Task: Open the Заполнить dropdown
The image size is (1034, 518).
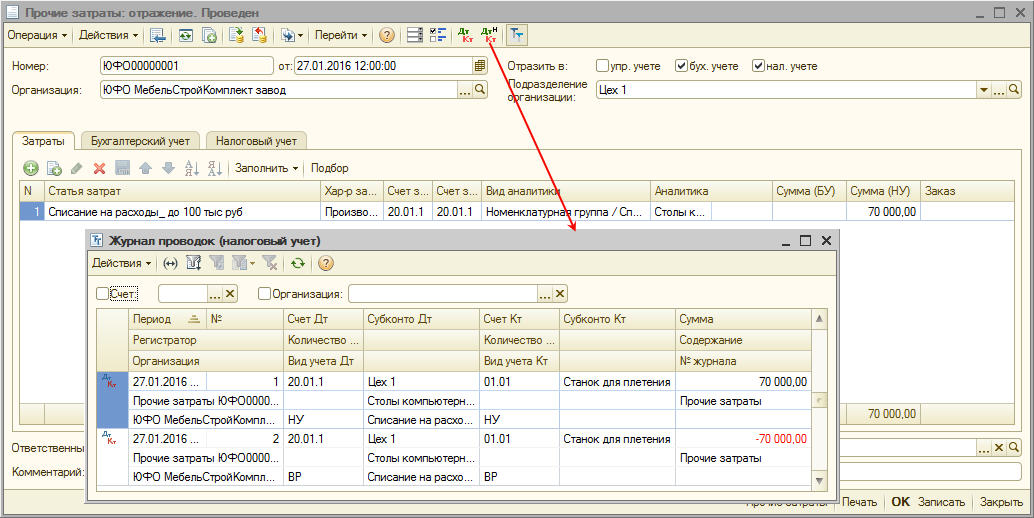Action: [266, 168]
